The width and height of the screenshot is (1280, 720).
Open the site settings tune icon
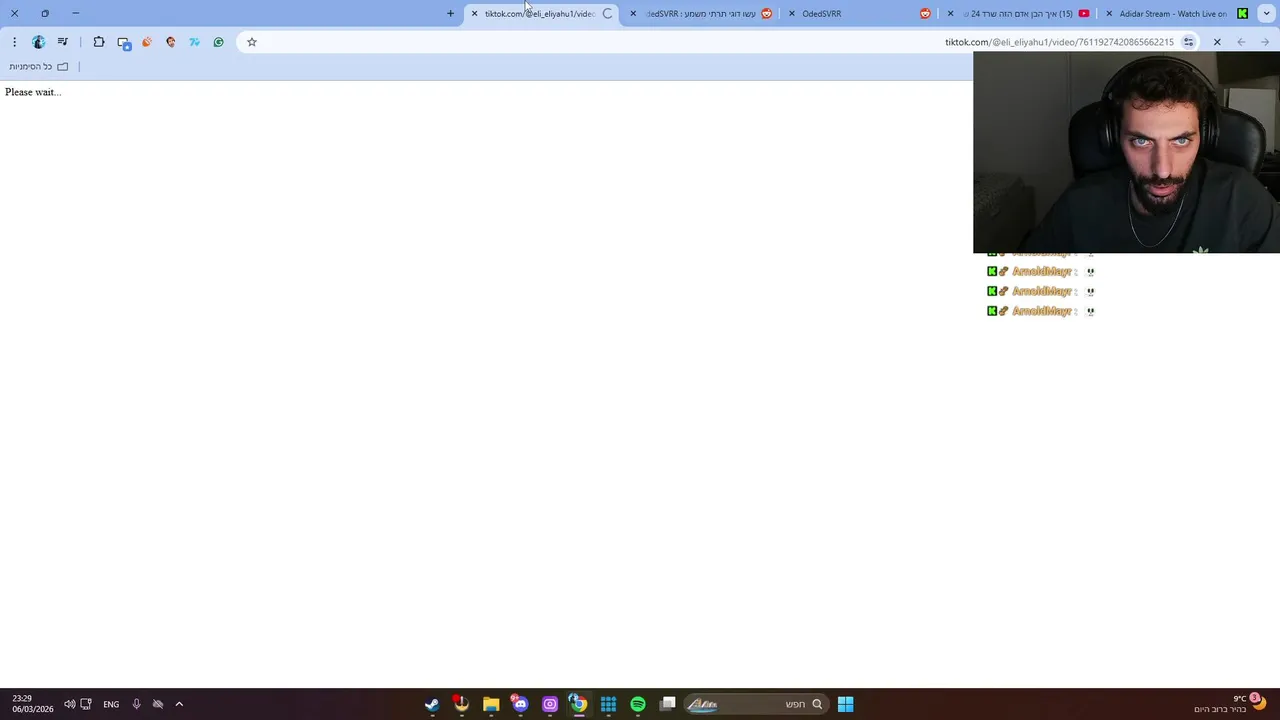pyautogui.click(x=1188, y=42)
